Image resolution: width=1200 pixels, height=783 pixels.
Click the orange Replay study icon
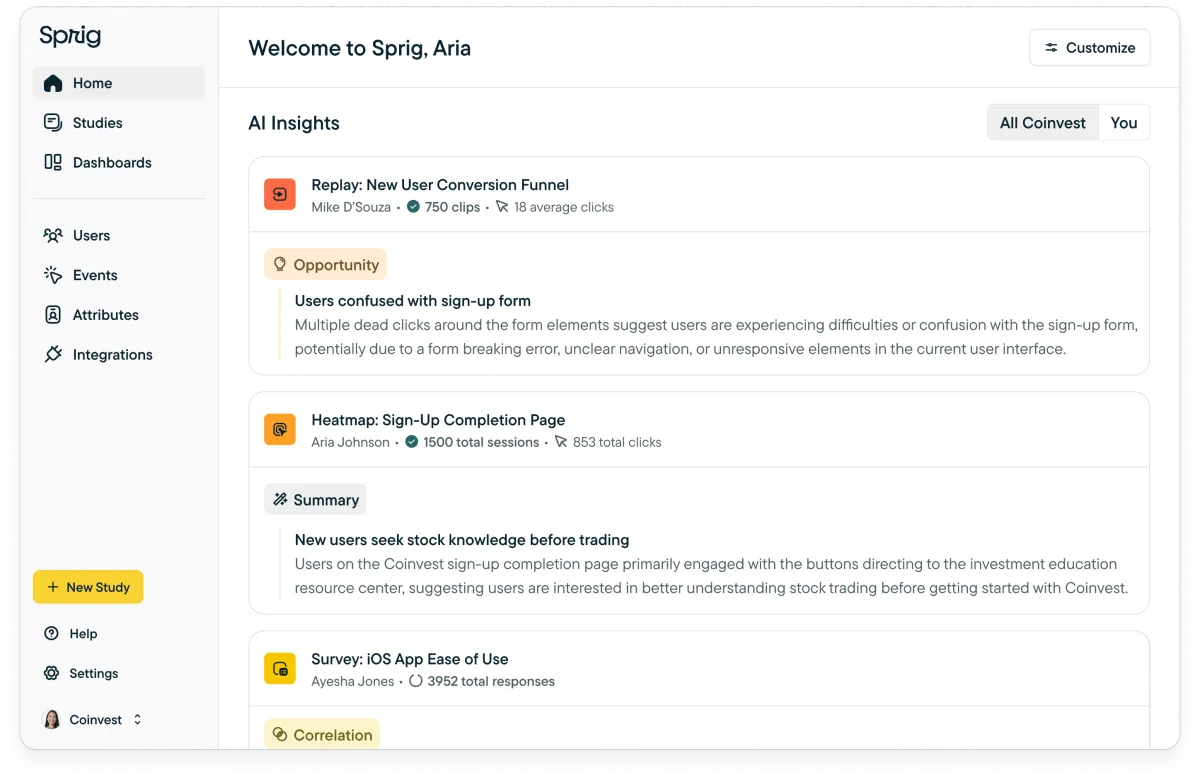point(280,195)
